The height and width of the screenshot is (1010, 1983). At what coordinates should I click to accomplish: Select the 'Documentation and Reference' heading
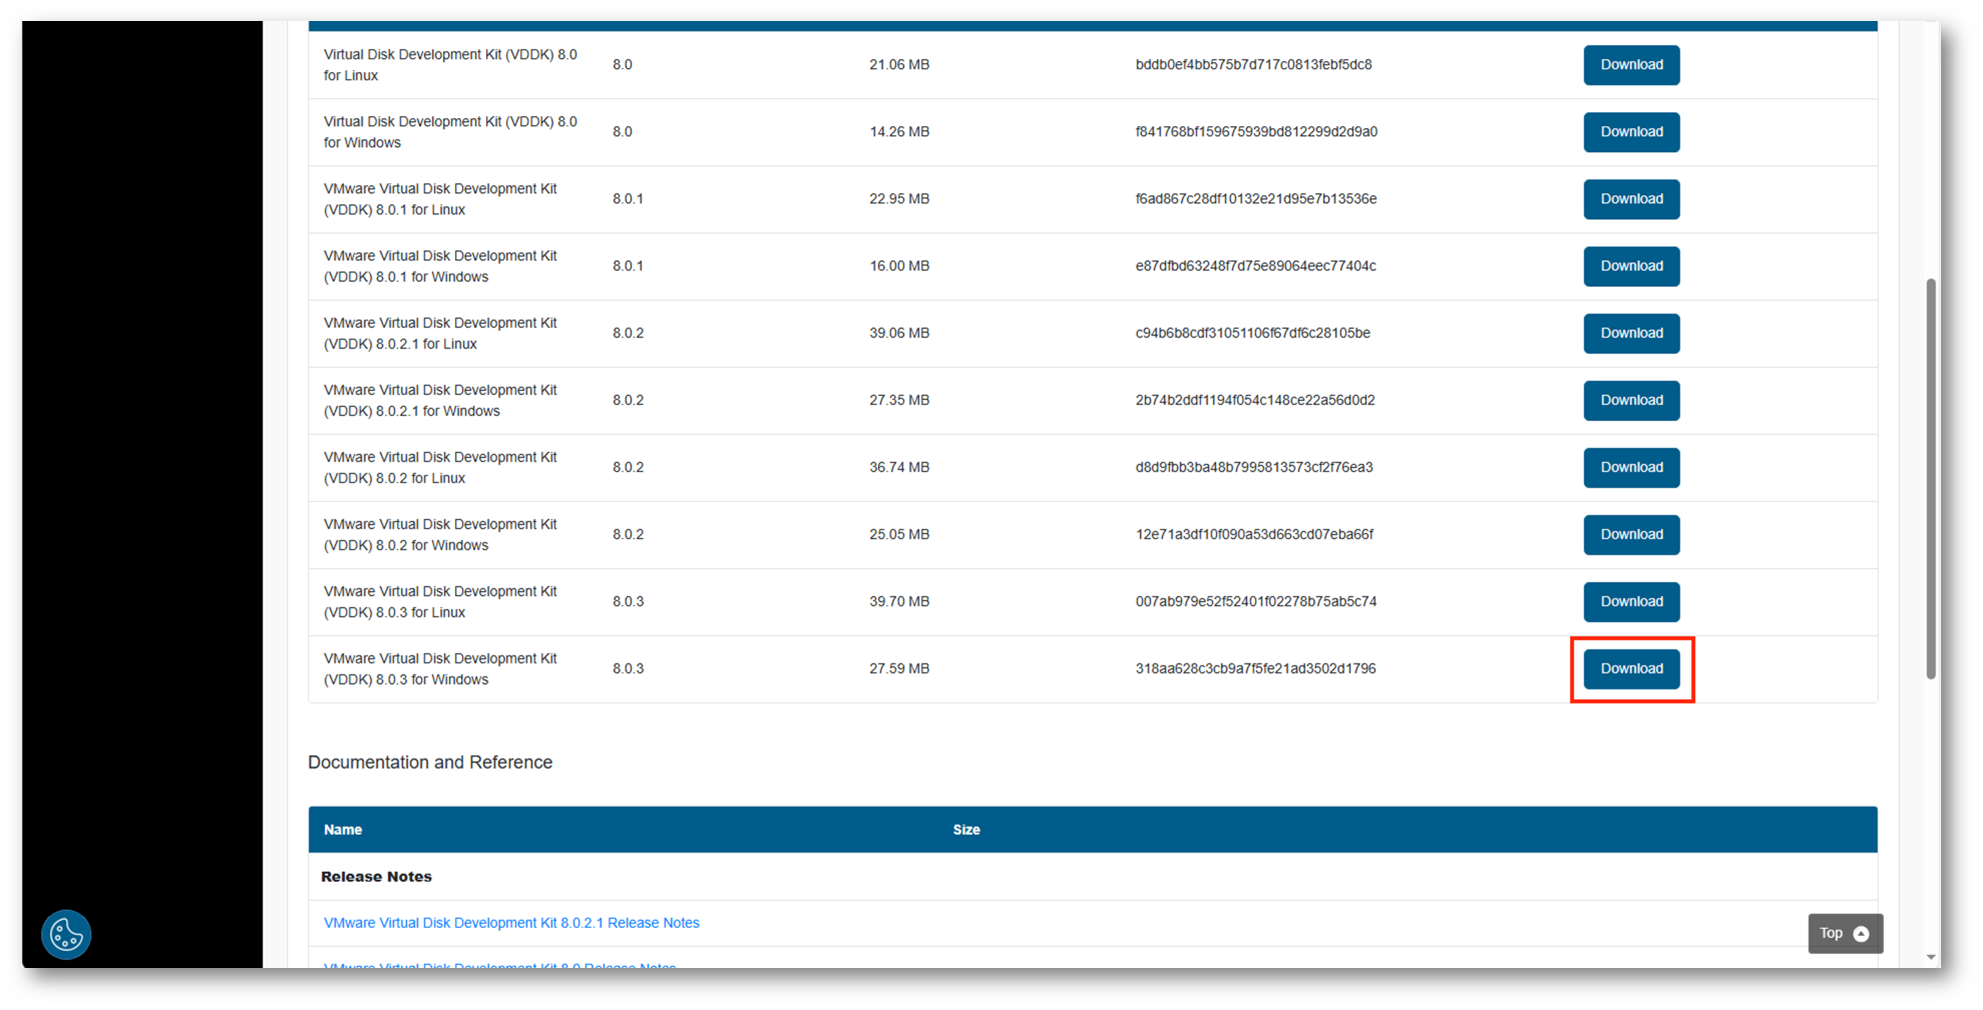(430, 762)
